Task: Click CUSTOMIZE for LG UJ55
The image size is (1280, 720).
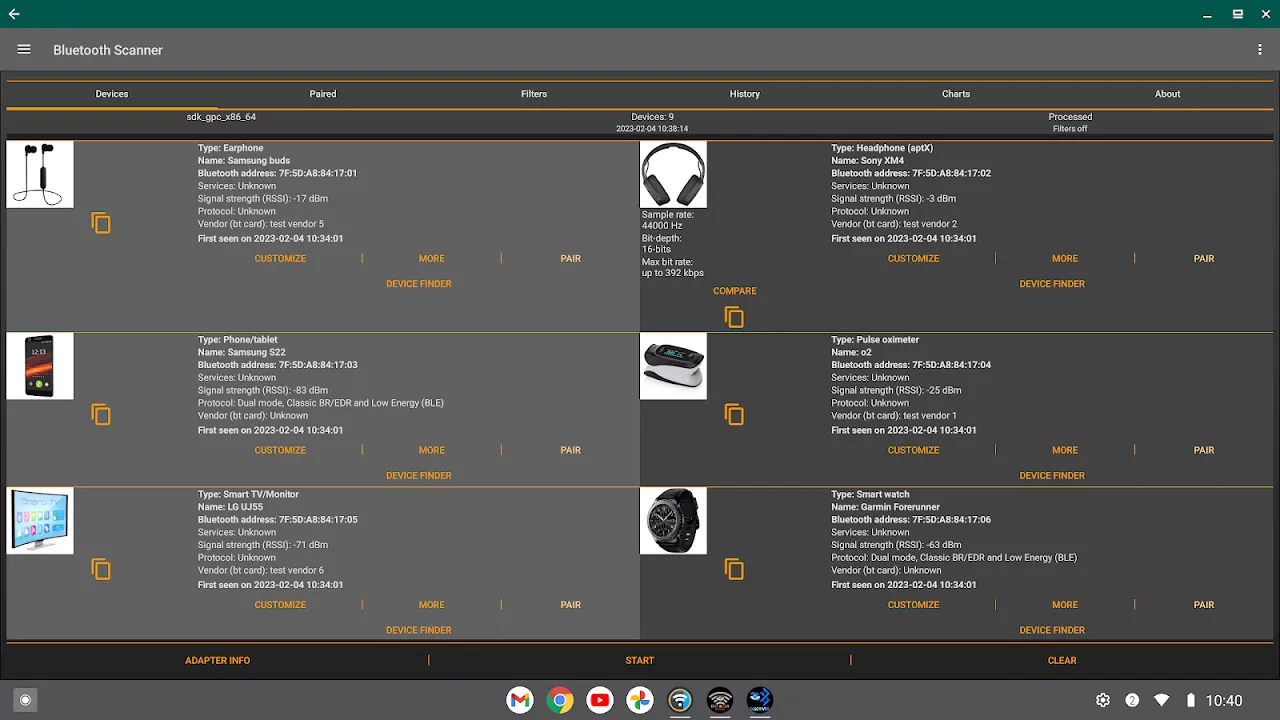Action: point(280,605)
